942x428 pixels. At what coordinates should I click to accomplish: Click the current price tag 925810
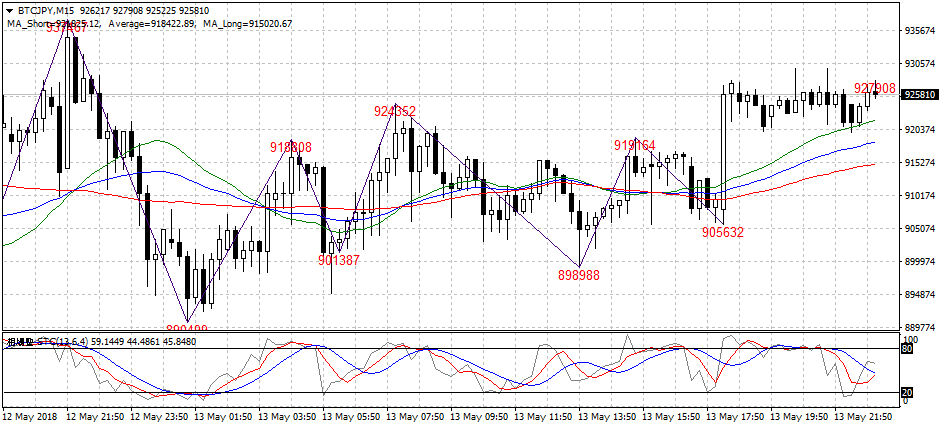[x=919, y=95]
